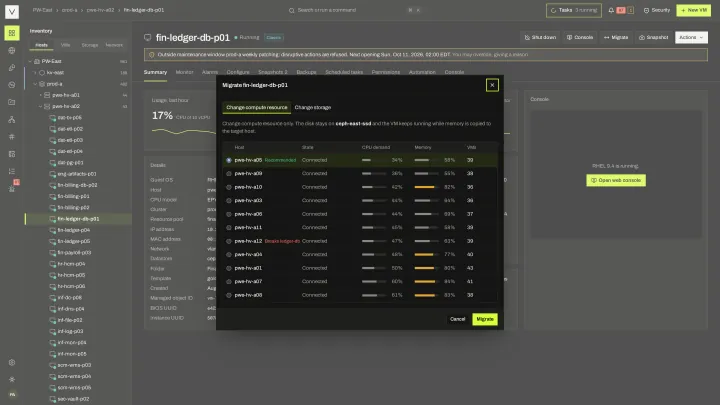Viewport: 720px width, 405px height.
Task: Open the settings gear in left sidebar
Action: pos(12,362)
